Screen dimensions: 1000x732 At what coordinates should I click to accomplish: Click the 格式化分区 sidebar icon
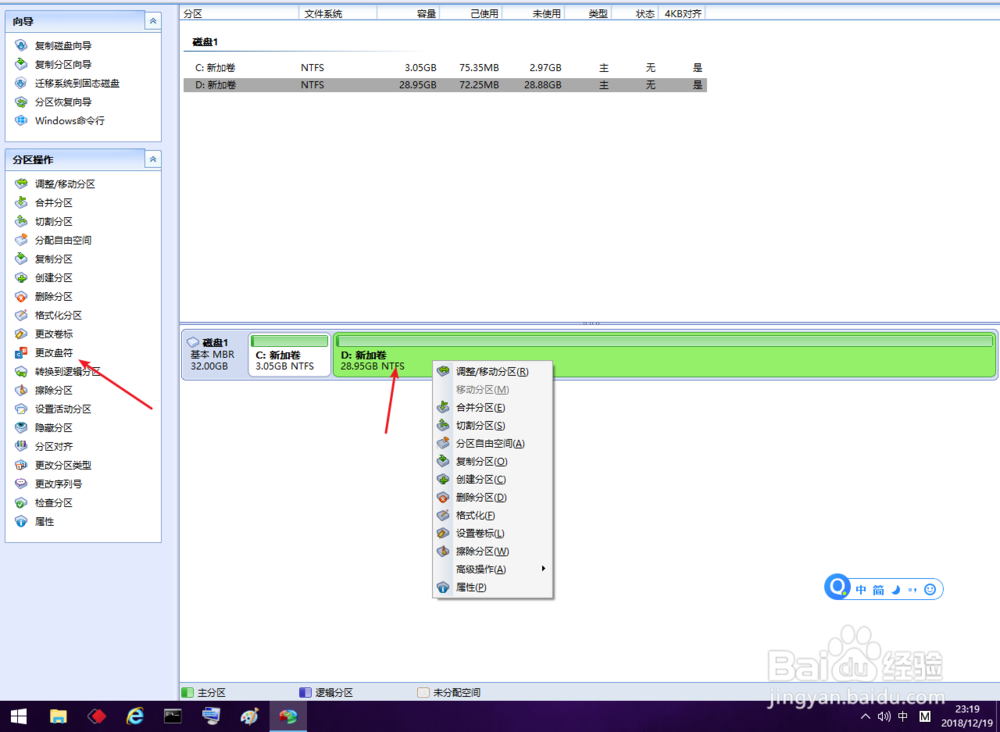21,315
